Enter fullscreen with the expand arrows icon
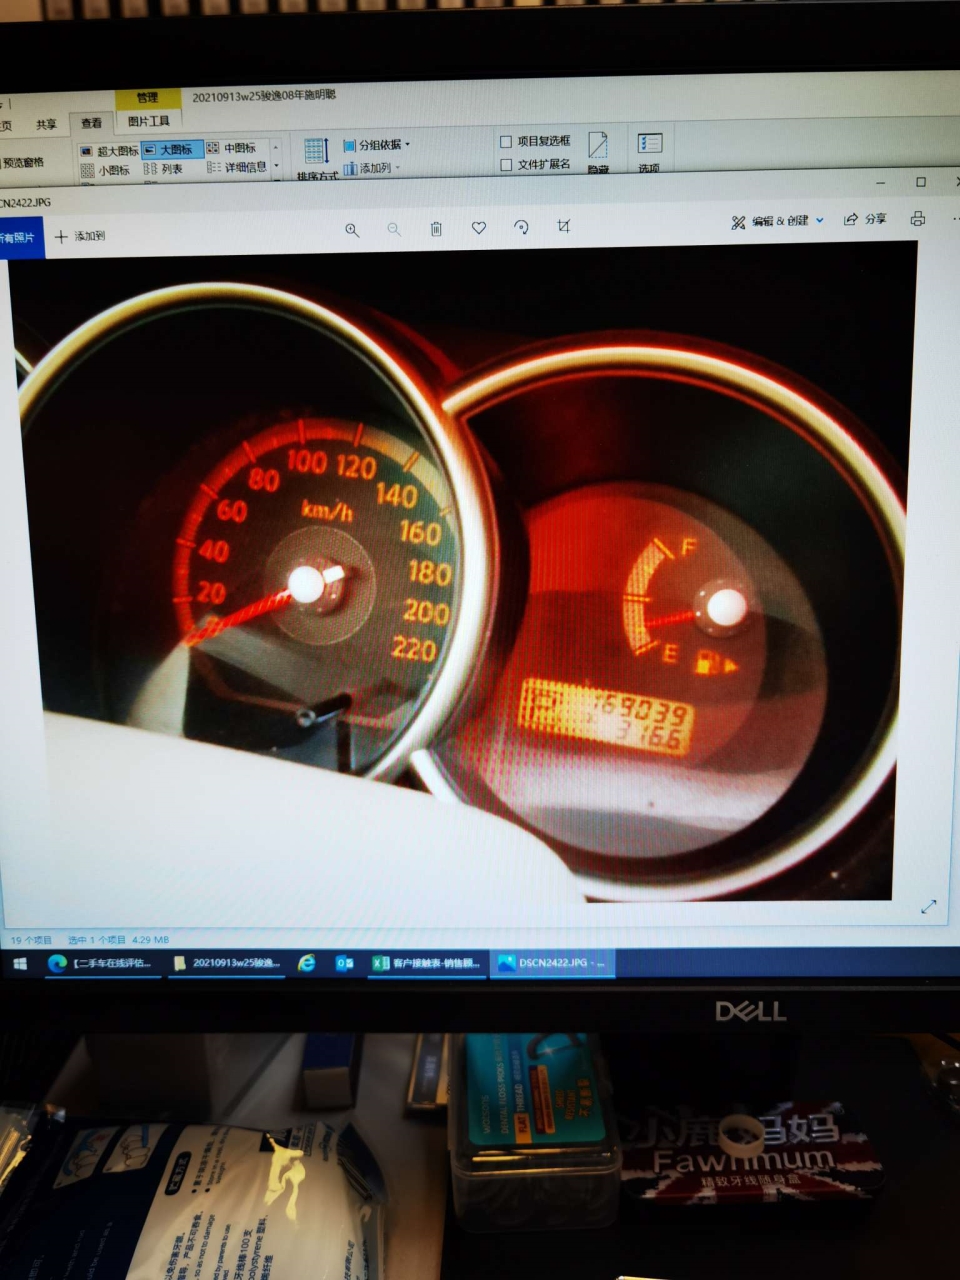This screenshot has height=1280, width=960. [x=928, y=906]
